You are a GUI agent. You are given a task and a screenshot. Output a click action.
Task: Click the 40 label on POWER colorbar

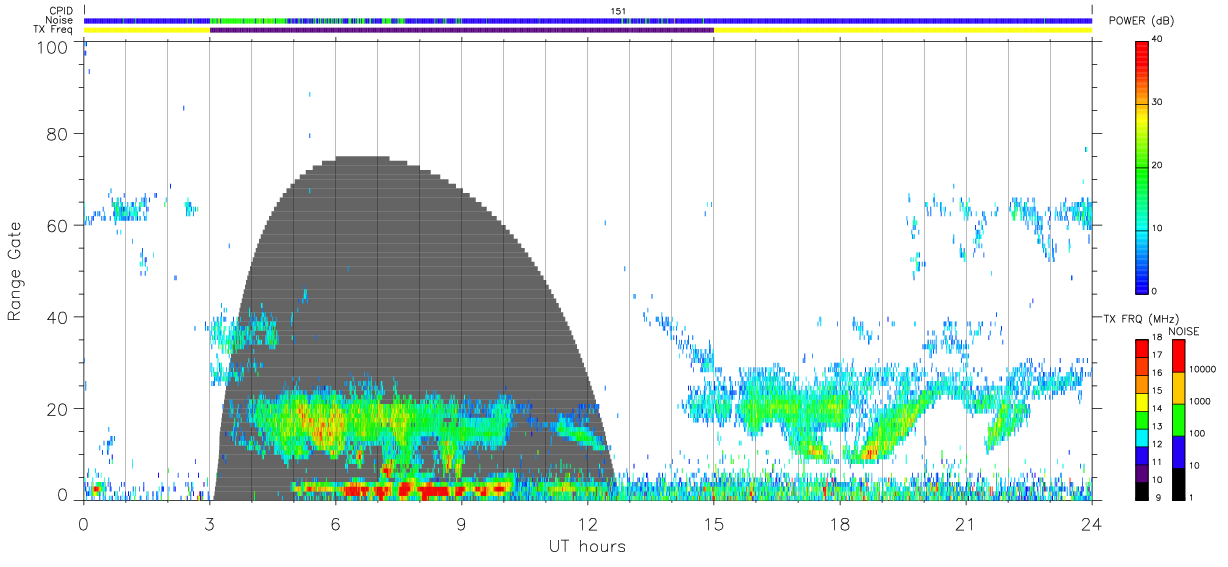click(x=1157, y=40)
